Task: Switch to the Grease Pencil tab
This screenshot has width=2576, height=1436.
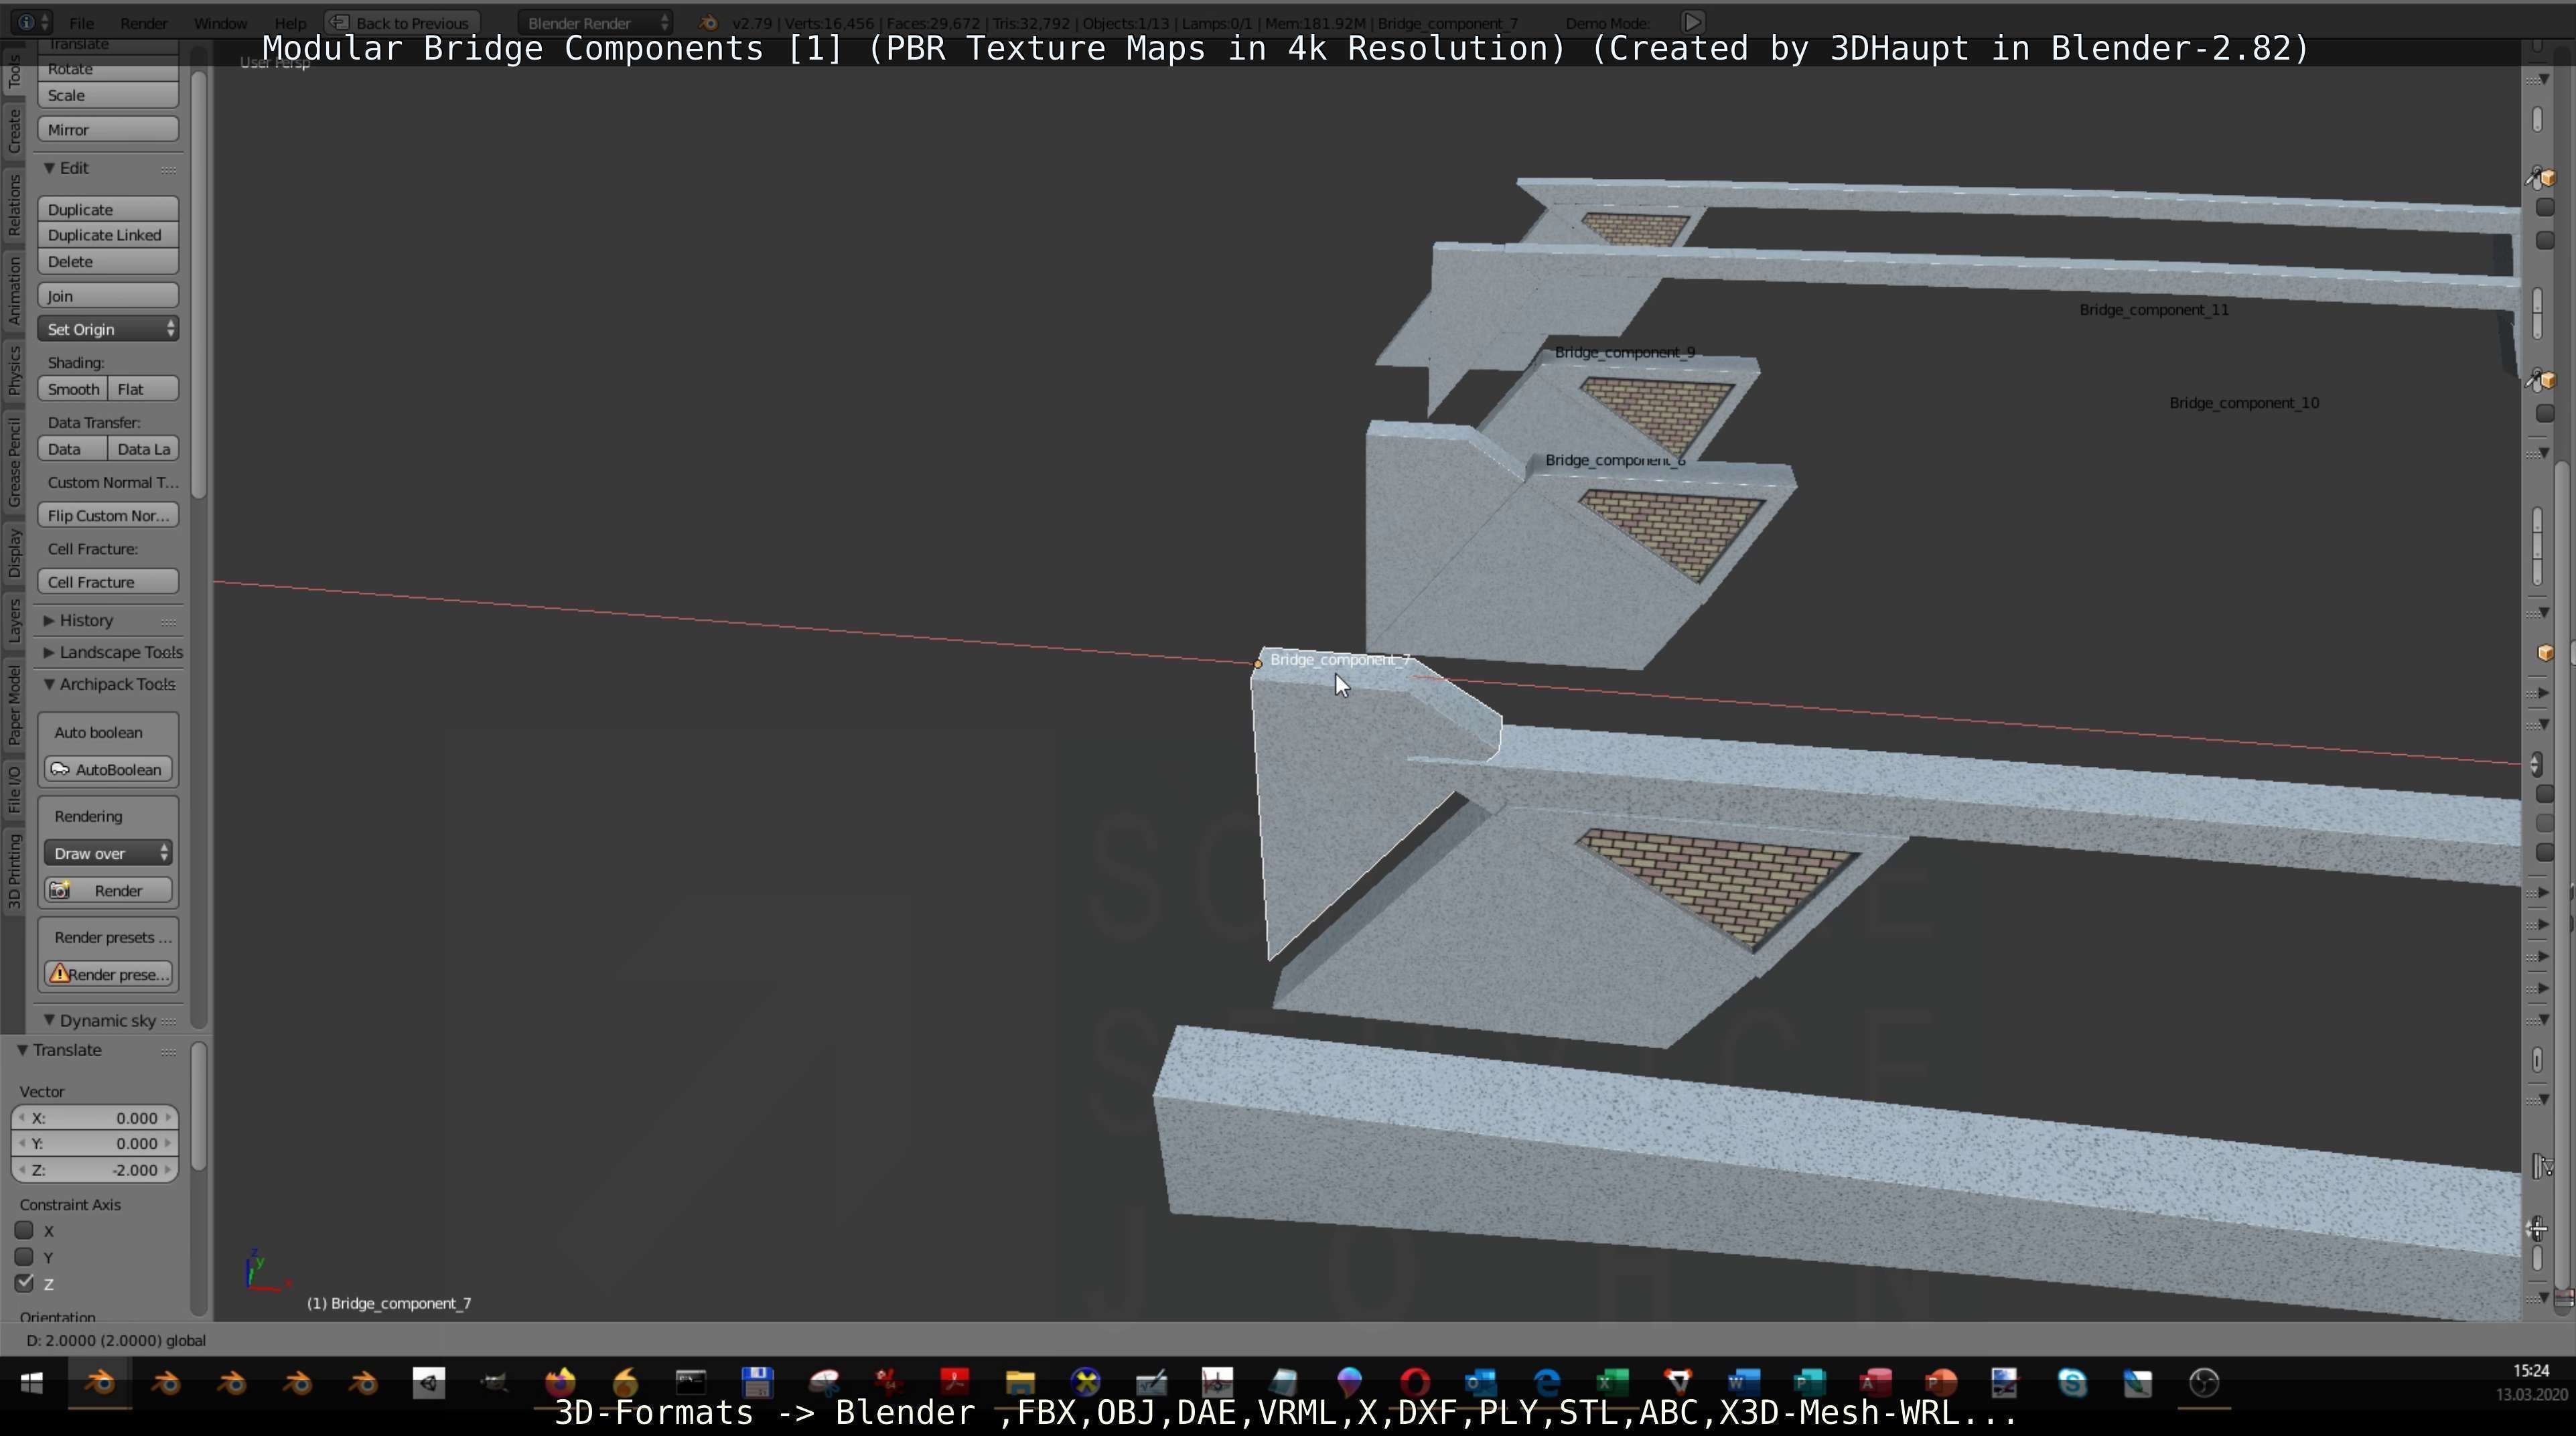Action: pos(14,462)
